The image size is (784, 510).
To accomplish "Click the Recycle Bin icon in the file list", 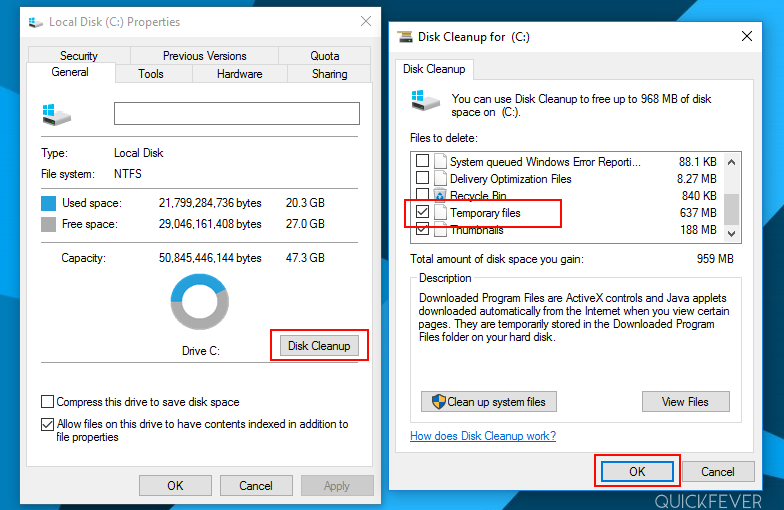I will click(x=440, y=195).
